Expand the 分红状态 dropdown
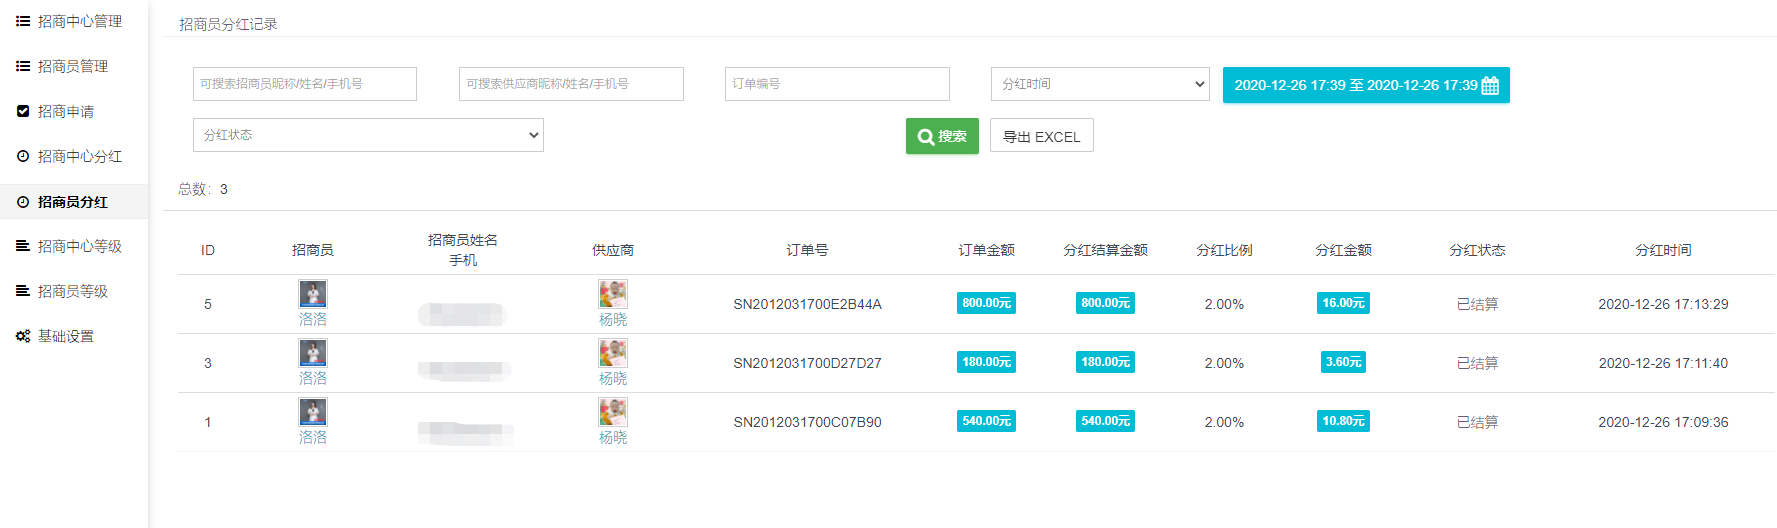Viewport: 1777px width, 528px height. (368, 135)
